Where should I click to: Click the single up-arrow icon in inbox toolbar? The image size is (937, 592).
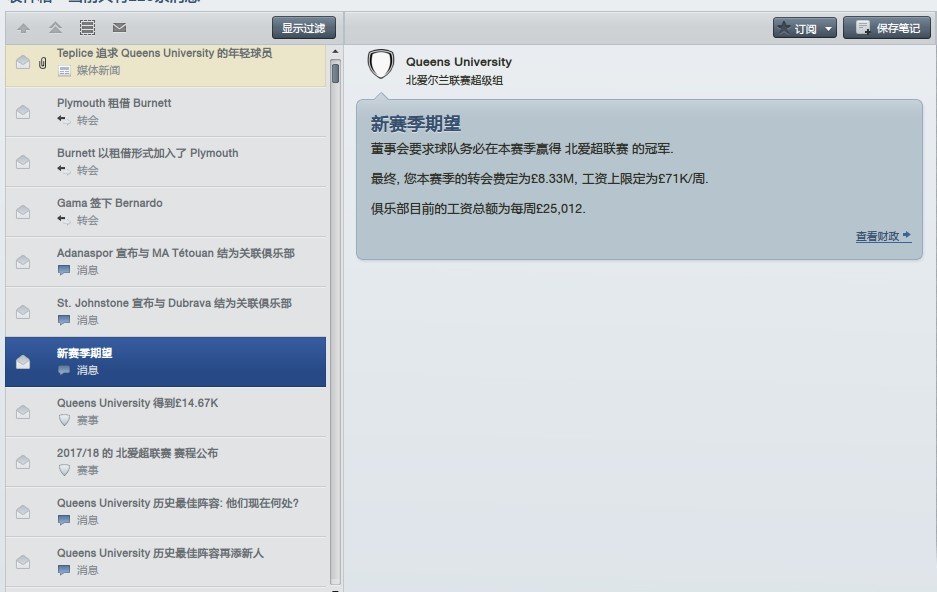tap(23, 28)
